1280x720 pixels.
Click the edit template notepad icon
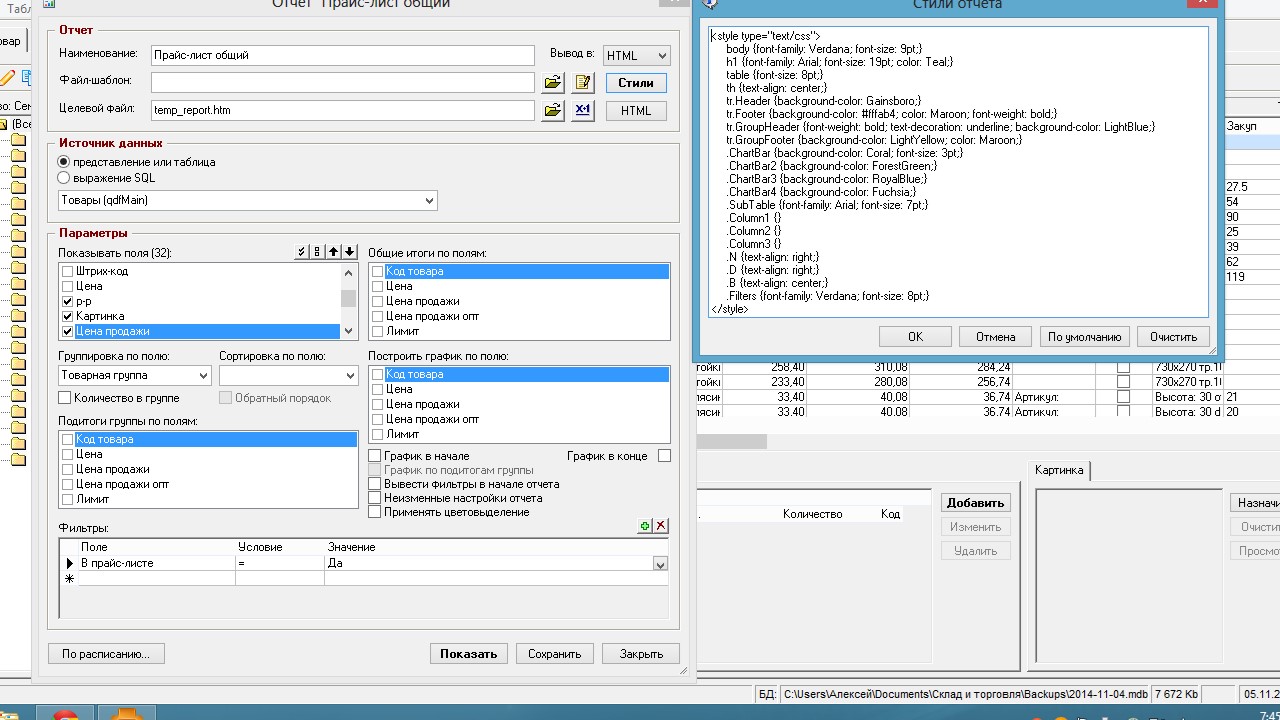point(583,83)
